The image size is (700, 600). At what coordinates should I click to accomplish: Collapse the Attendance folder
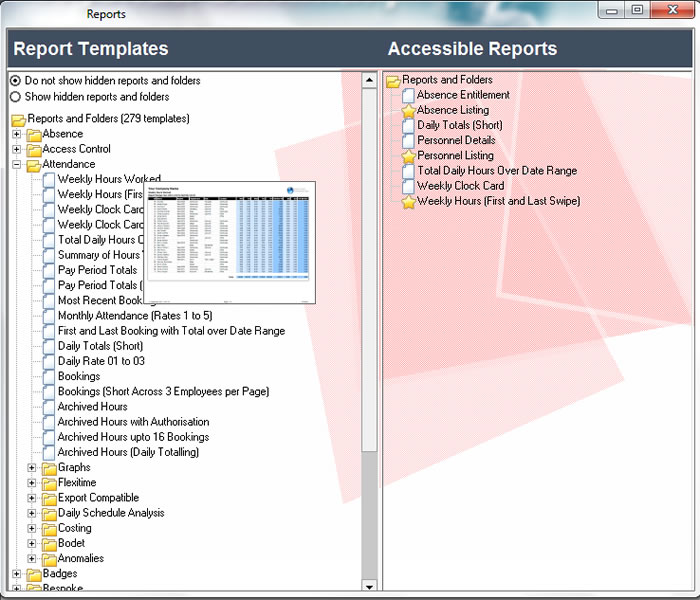[x=17, y=164]
